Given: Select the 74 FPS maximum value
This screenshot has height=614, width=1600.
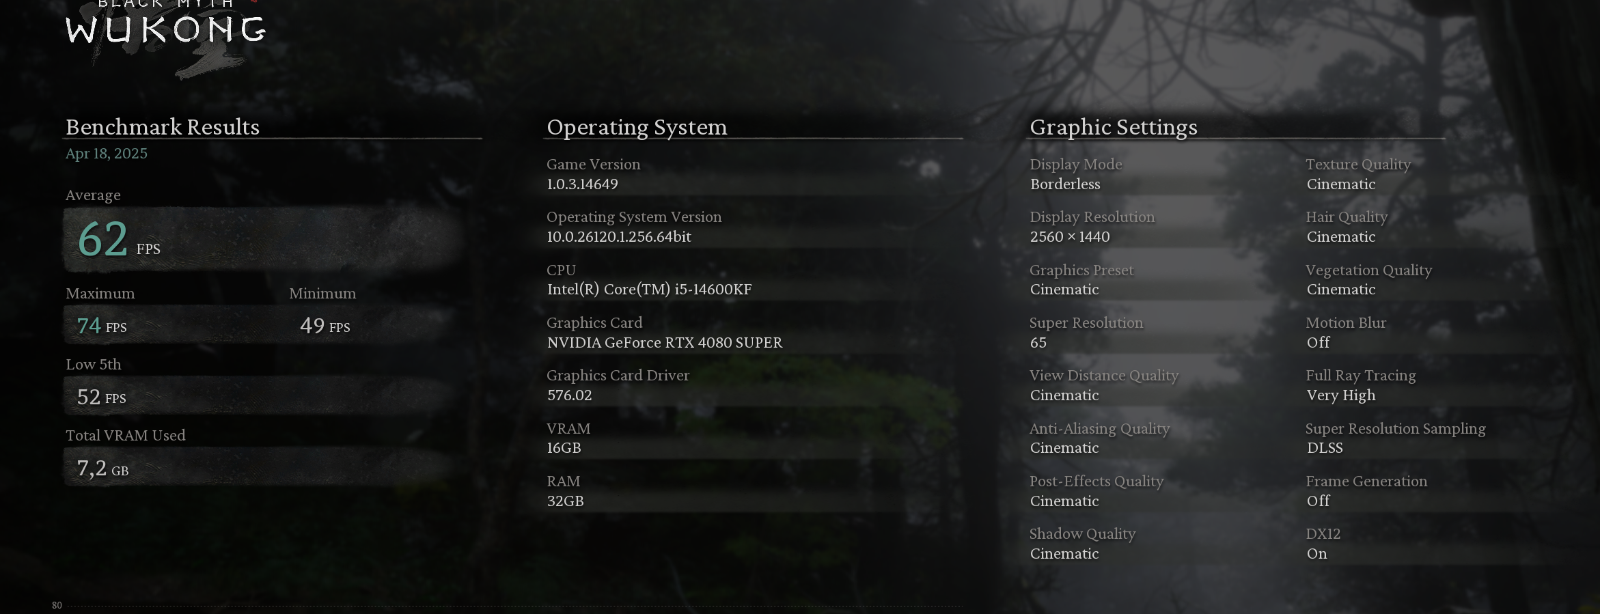Looking at the screenshot, I should point(101,326).
